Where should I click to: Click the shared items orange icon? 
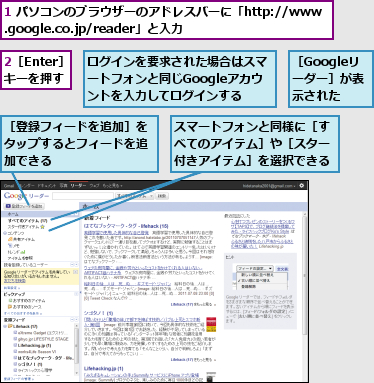coord(10,239)
